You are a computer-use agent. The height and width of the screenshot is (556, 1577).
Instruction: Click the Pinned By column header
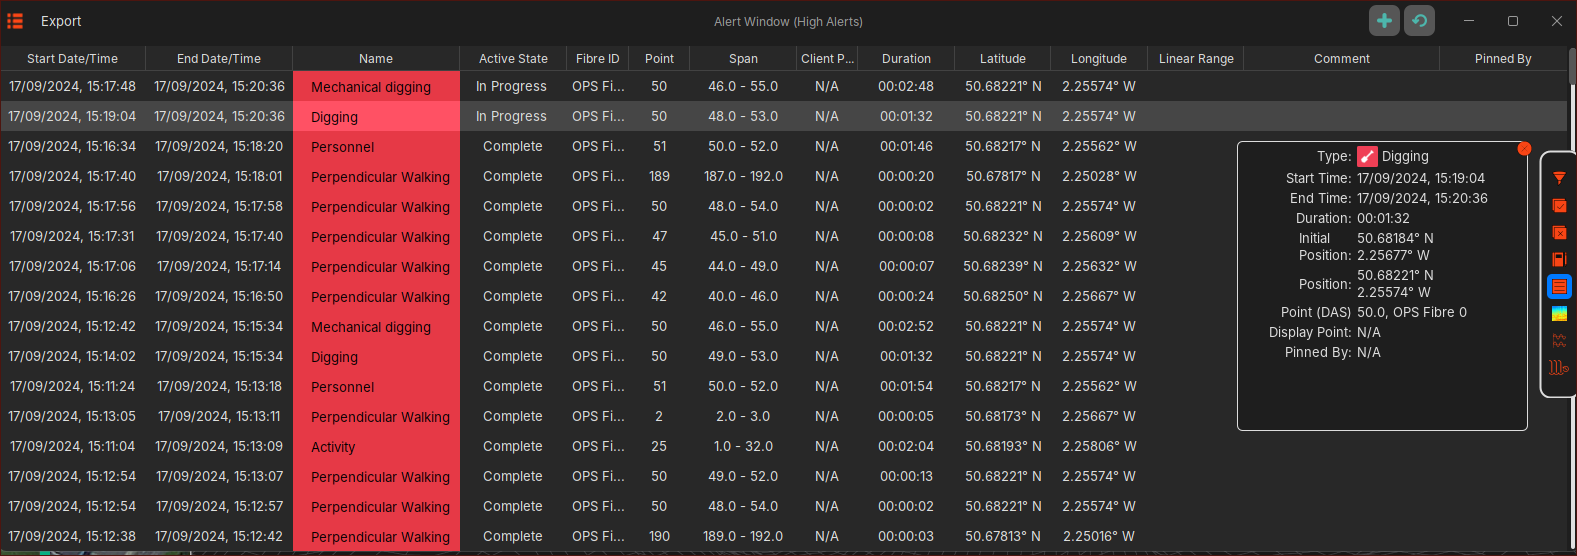point(1502,59)
